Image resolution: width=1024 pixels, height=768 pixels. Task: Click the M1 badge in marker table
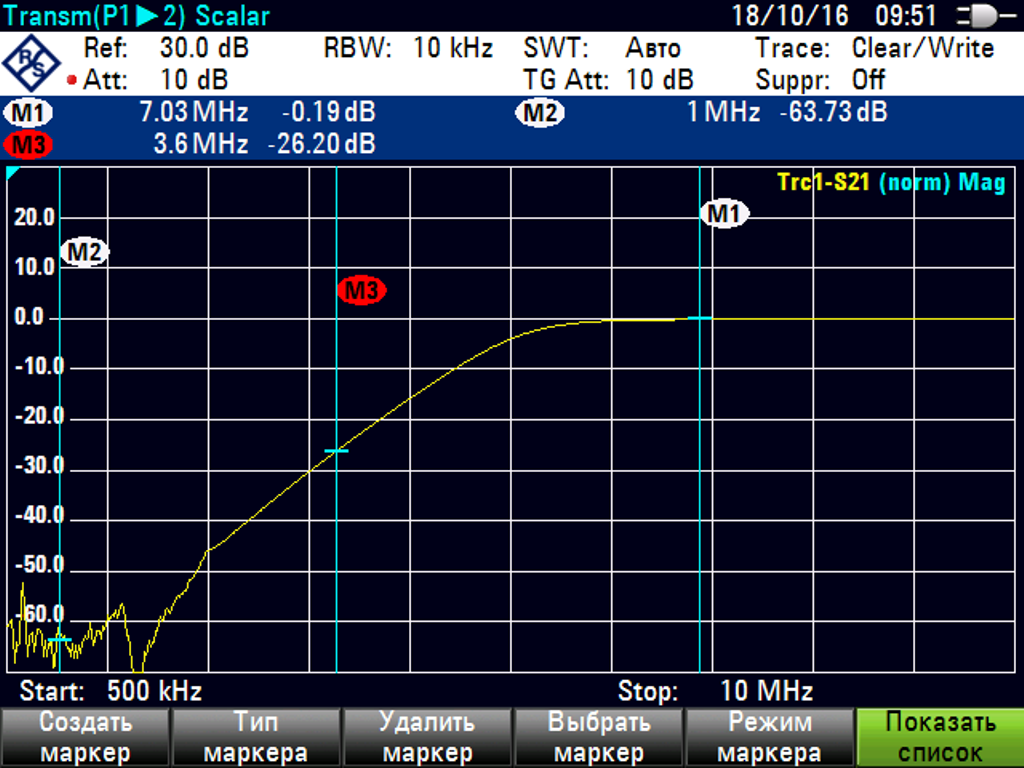click(x=30, y=112)
